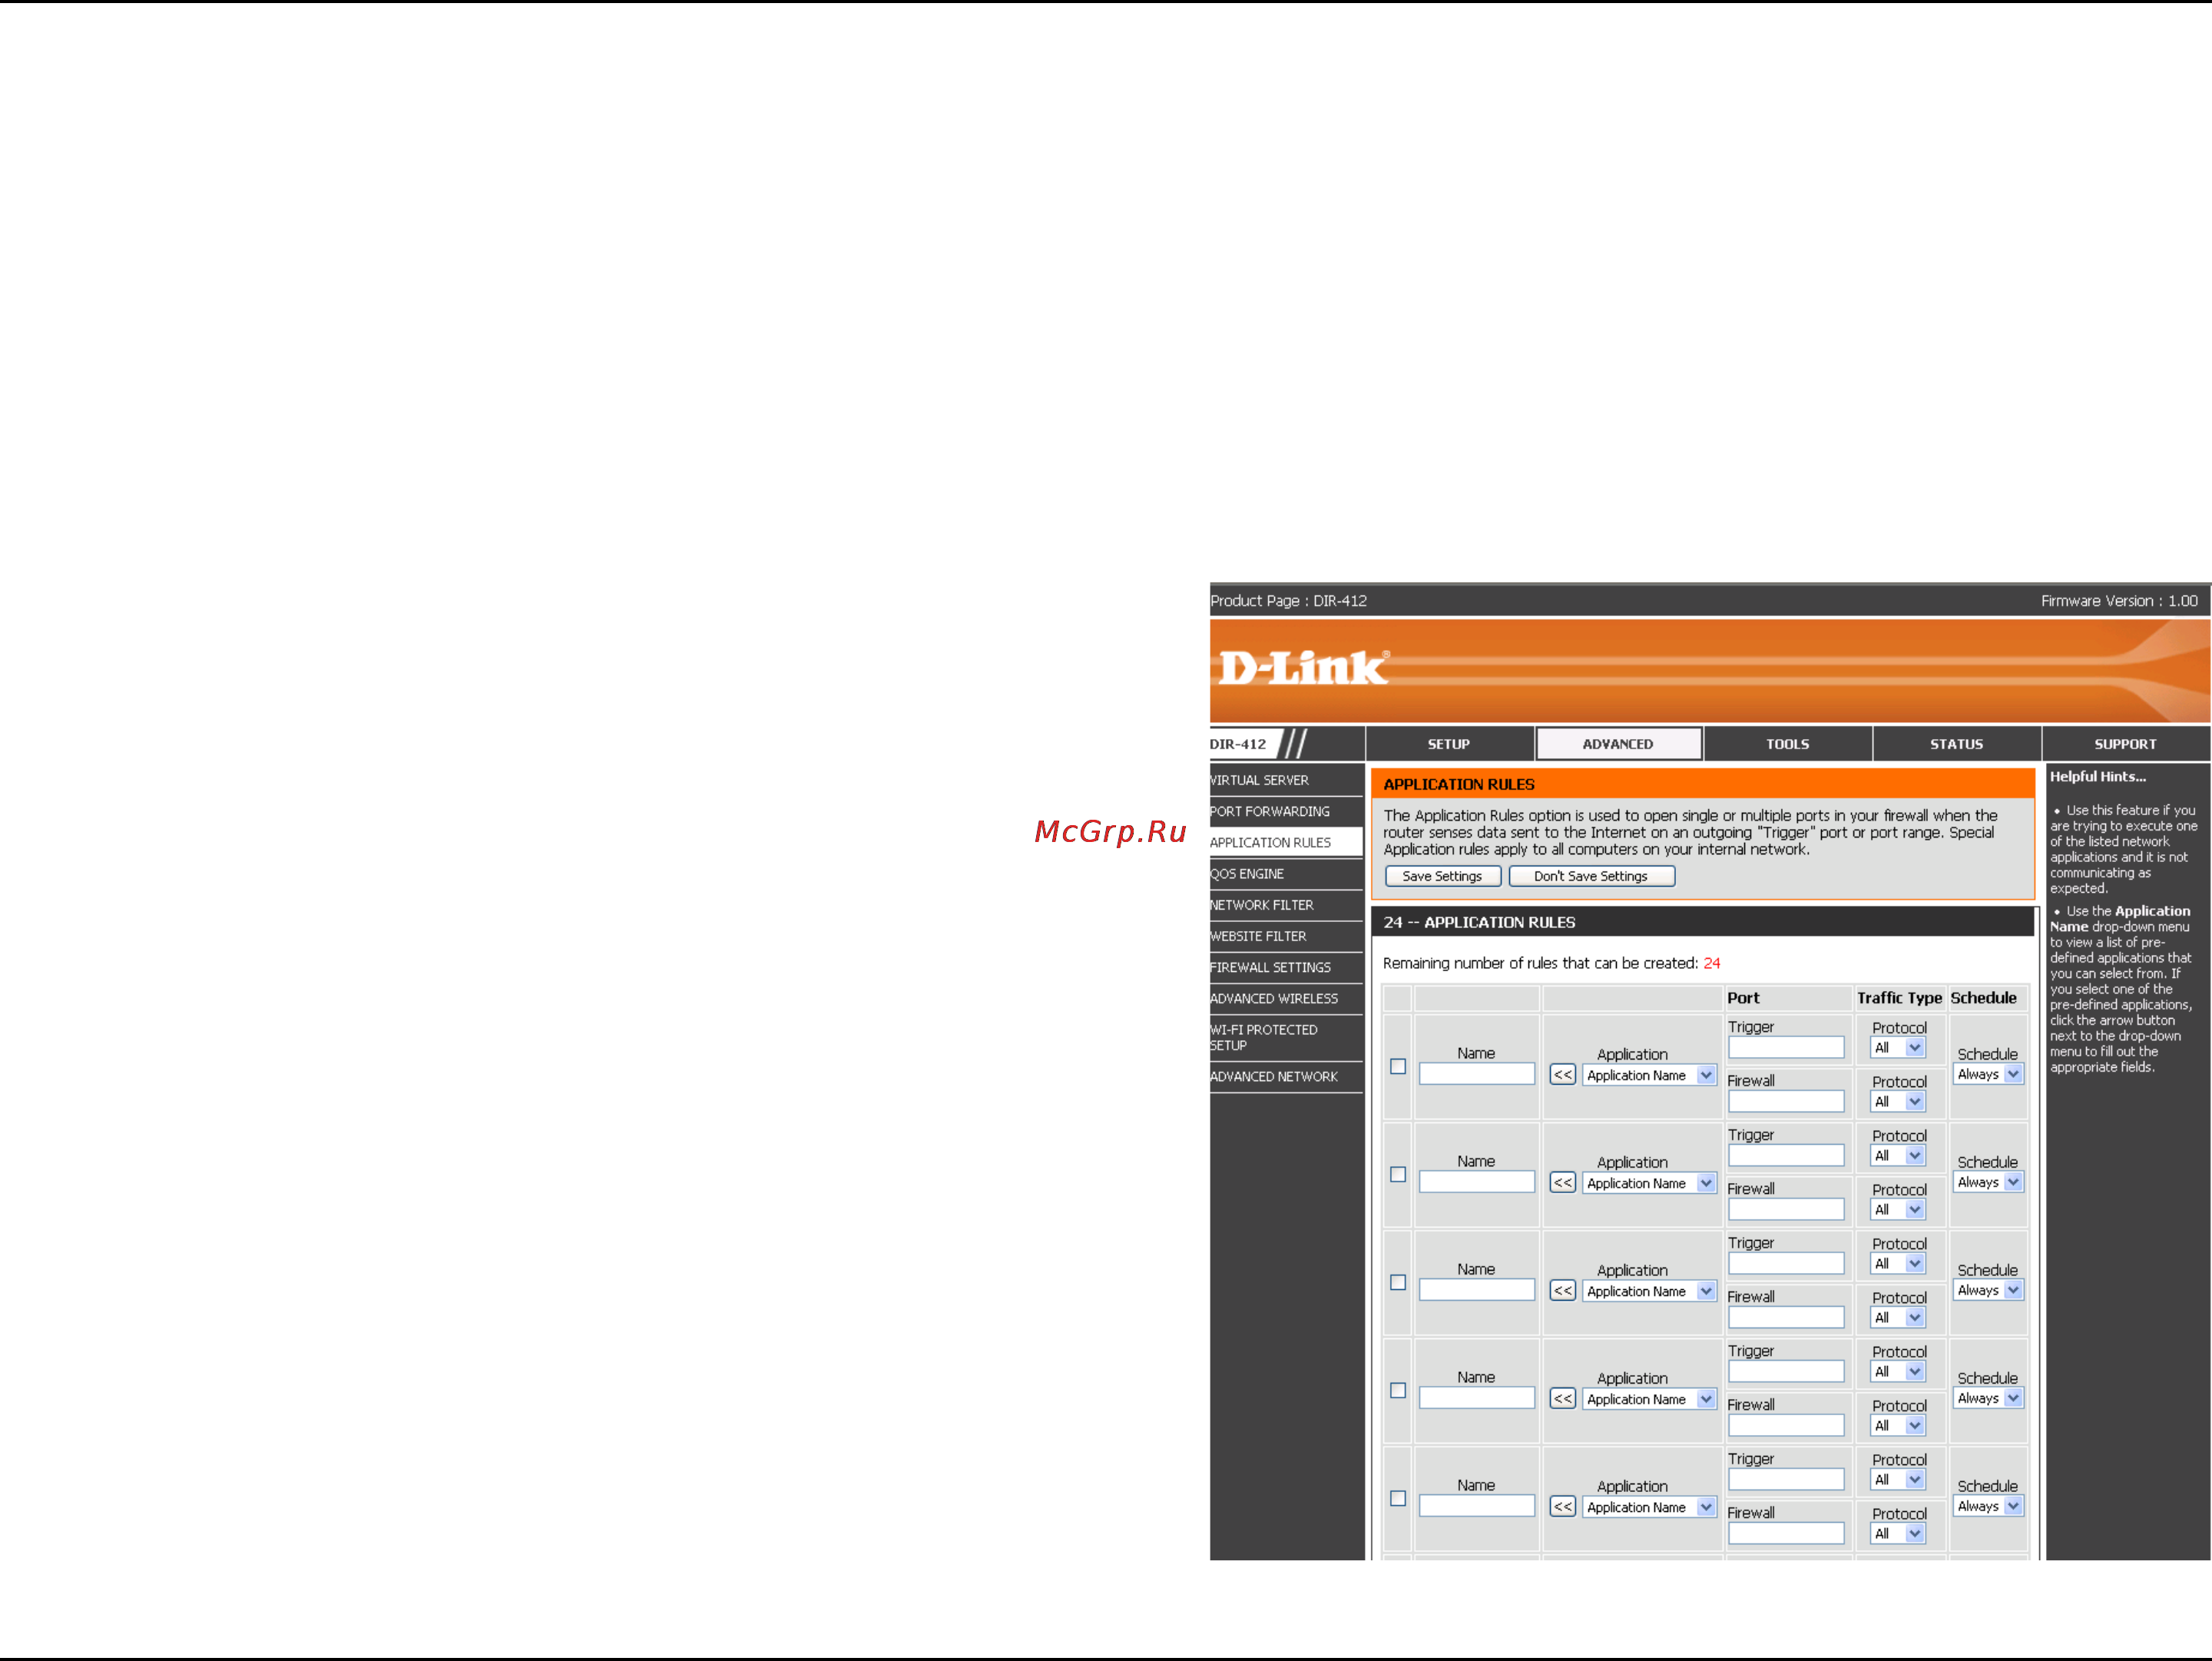Open second rule's Trigger Protocol dropdown
This screenshot has height=1661, width=2212.
(1898, 1156)
